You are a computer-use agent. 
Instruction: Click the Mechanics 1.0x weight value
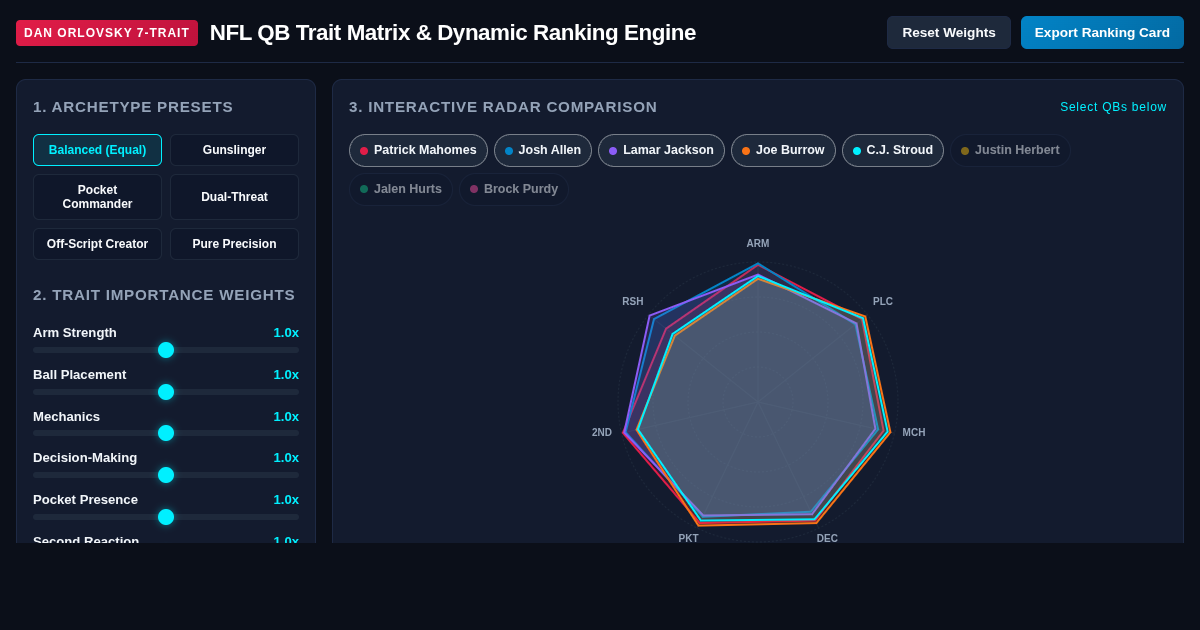pos(286,417)
